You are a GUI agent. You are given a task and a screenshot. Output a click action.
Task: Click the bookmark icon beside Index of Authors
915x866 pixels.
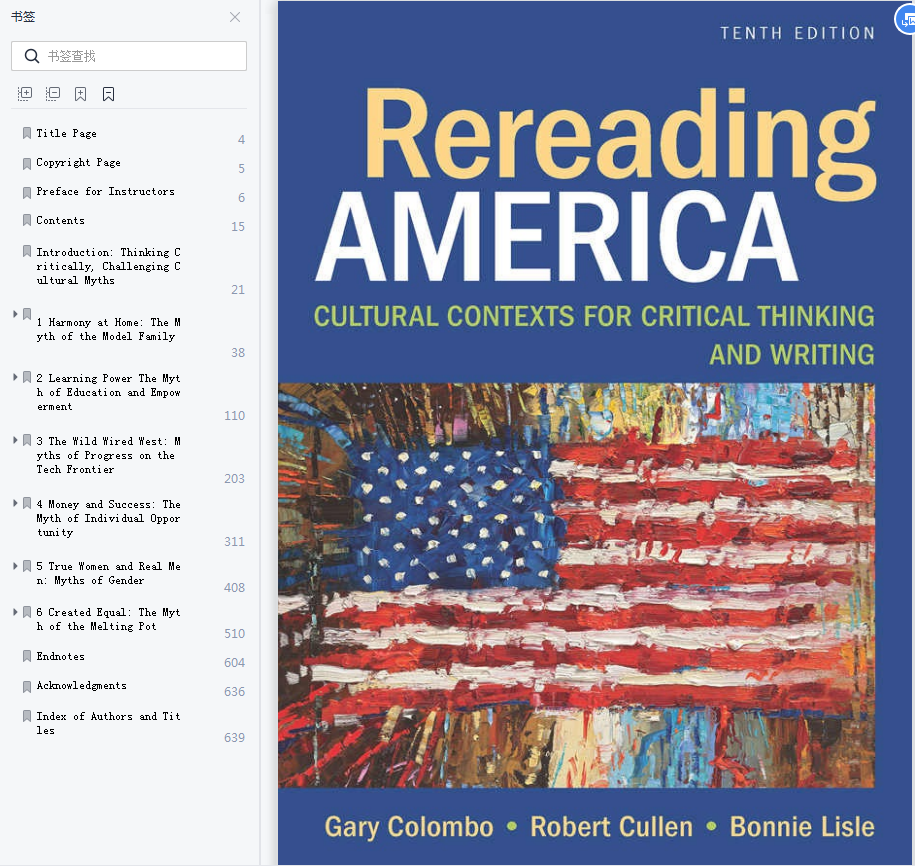tap(27, 716)
